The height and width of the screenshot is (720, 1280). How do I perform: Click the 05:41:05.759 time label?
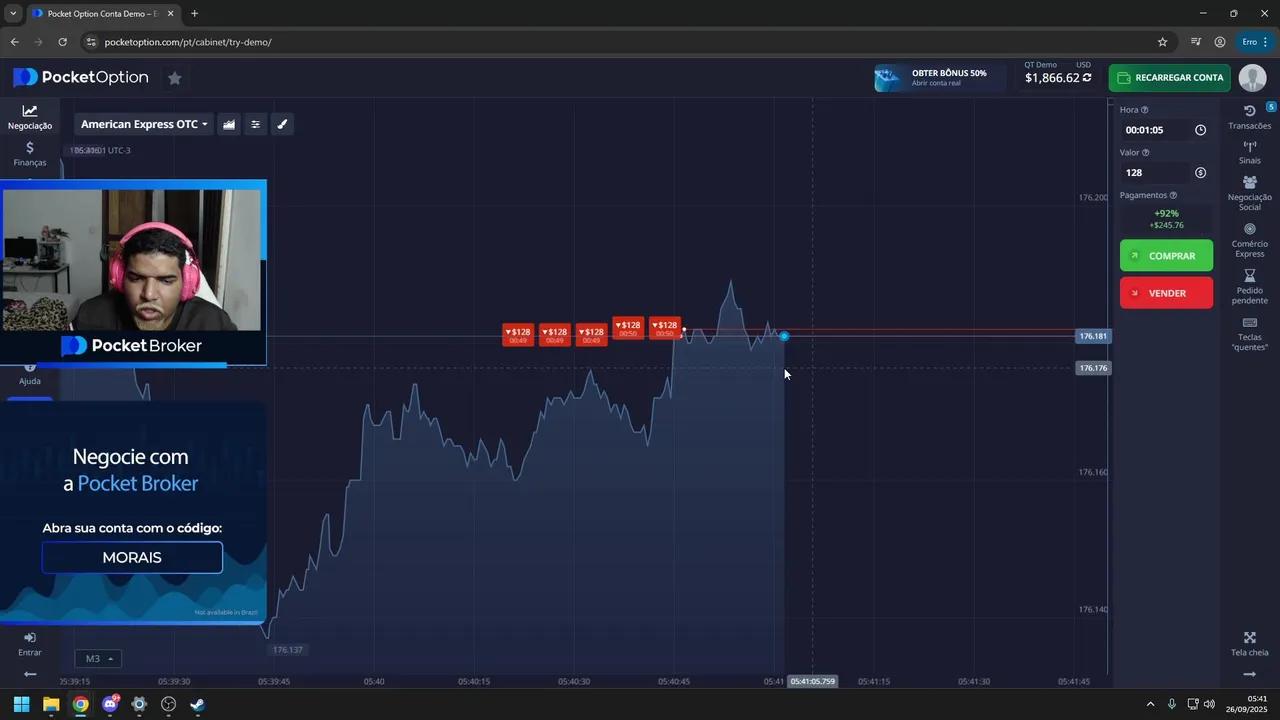pyautogui.click(x=812, y=681)
